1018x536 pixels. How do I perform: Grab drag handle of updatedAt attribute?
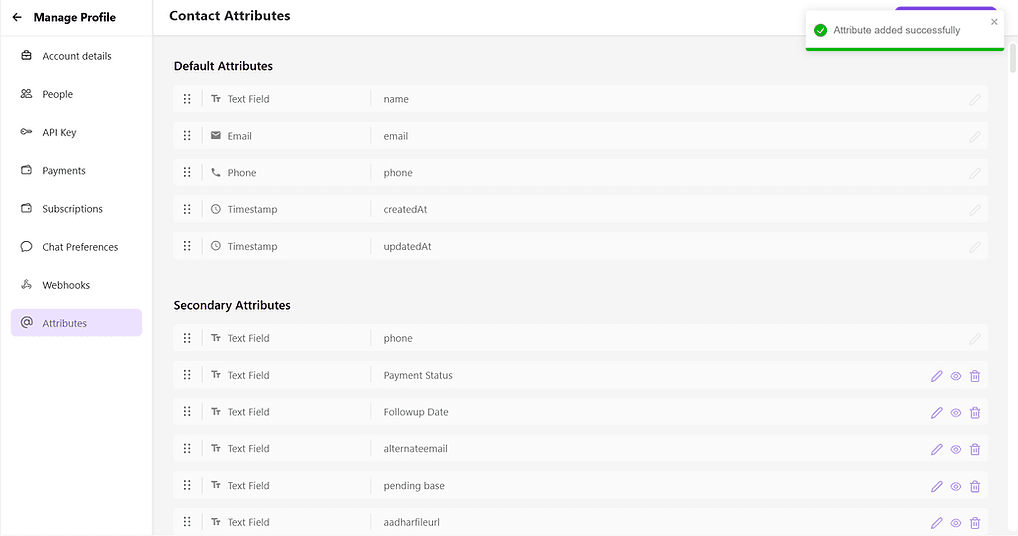[x=187, y=246]
